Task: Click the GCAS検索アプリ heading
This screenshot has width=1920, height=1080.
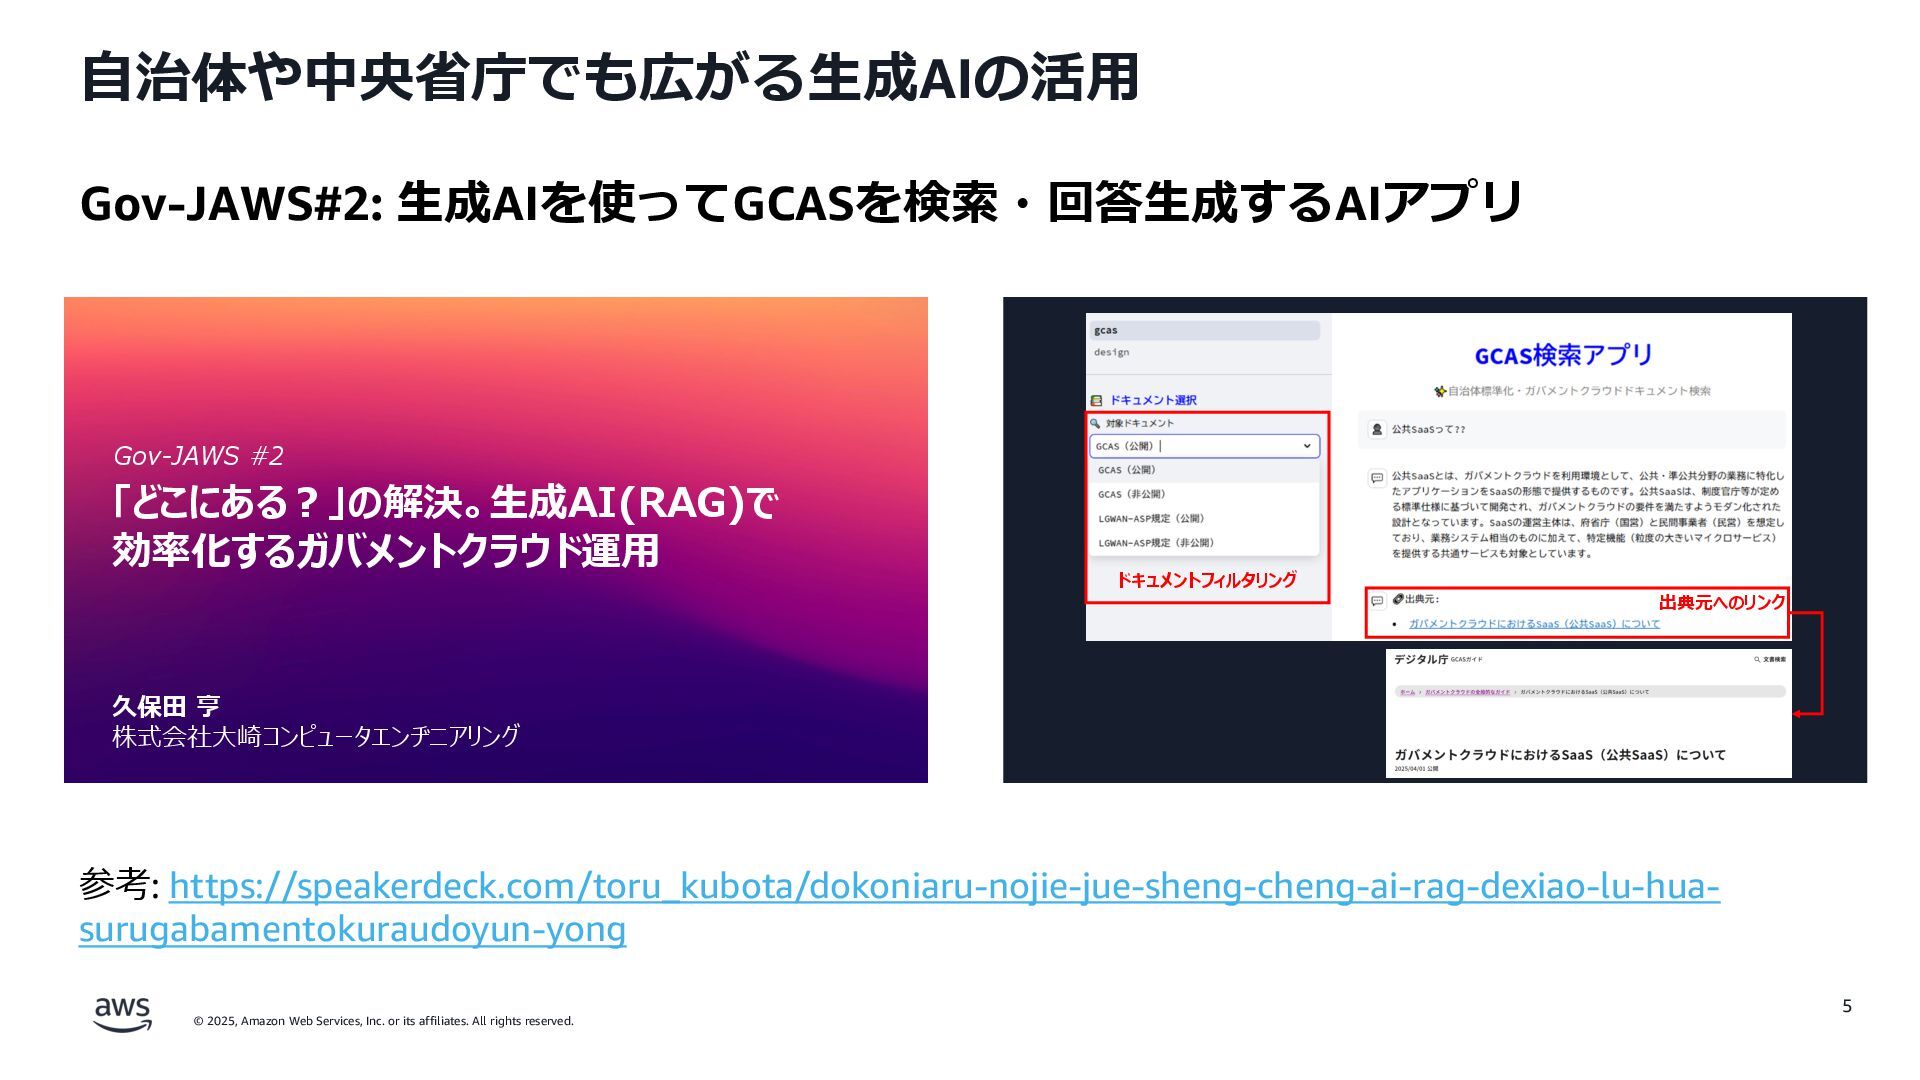Action: 1563,355
